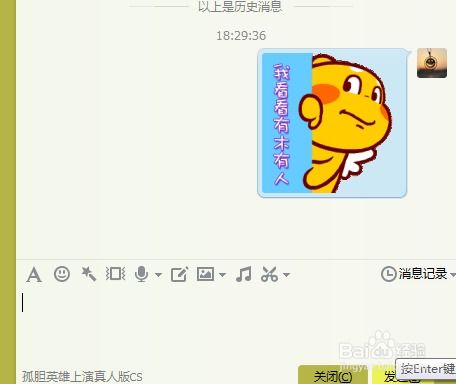
Task: Click the 18:29:36 message timestamp
Action: click(x=241, y=36)
